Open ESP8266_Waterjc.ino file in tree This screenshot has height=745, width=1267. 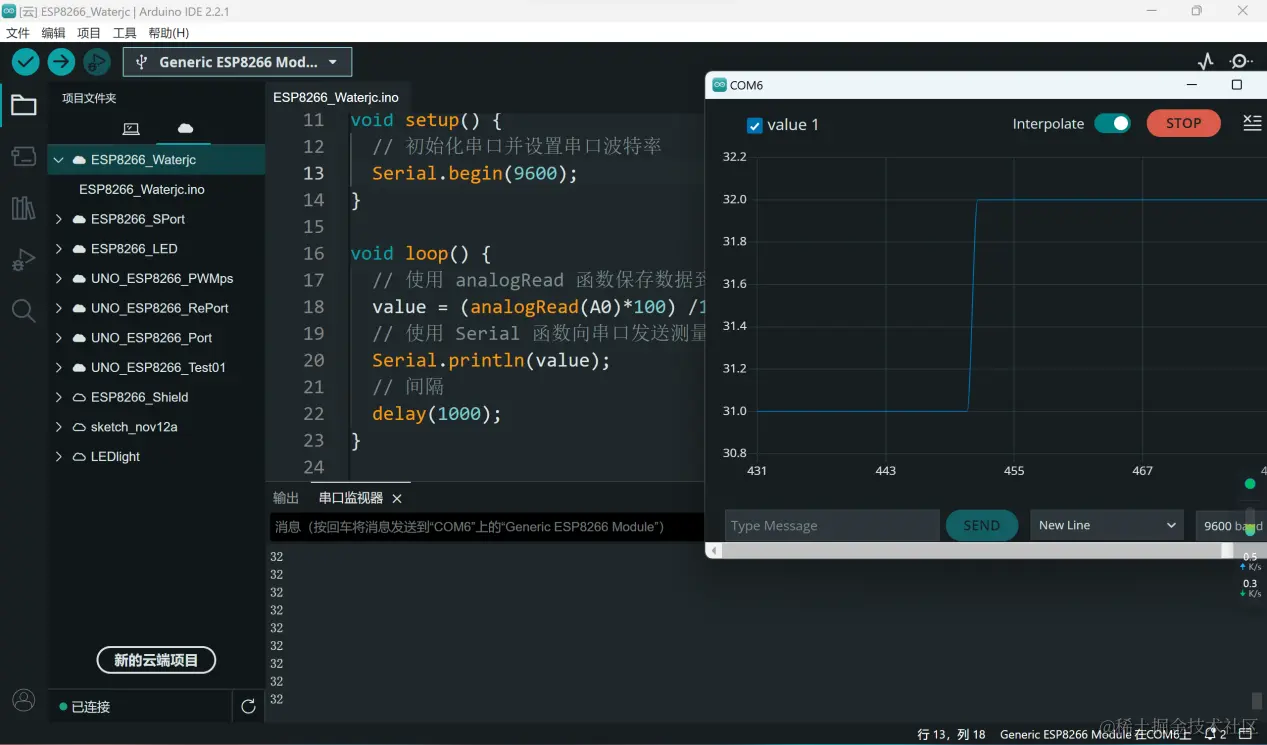pos(142,189)
